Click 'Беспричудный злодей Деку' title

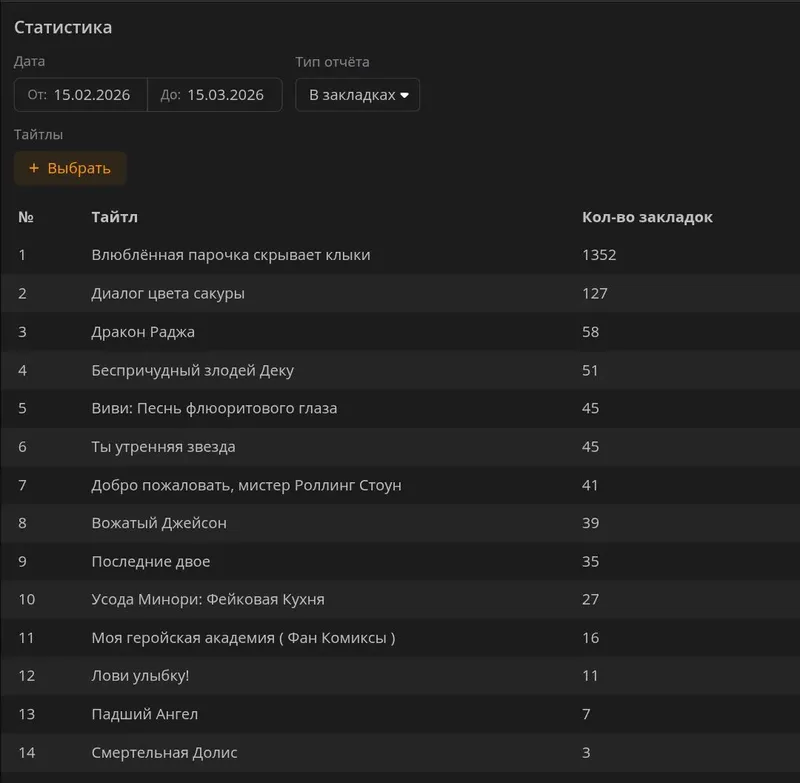192,370
